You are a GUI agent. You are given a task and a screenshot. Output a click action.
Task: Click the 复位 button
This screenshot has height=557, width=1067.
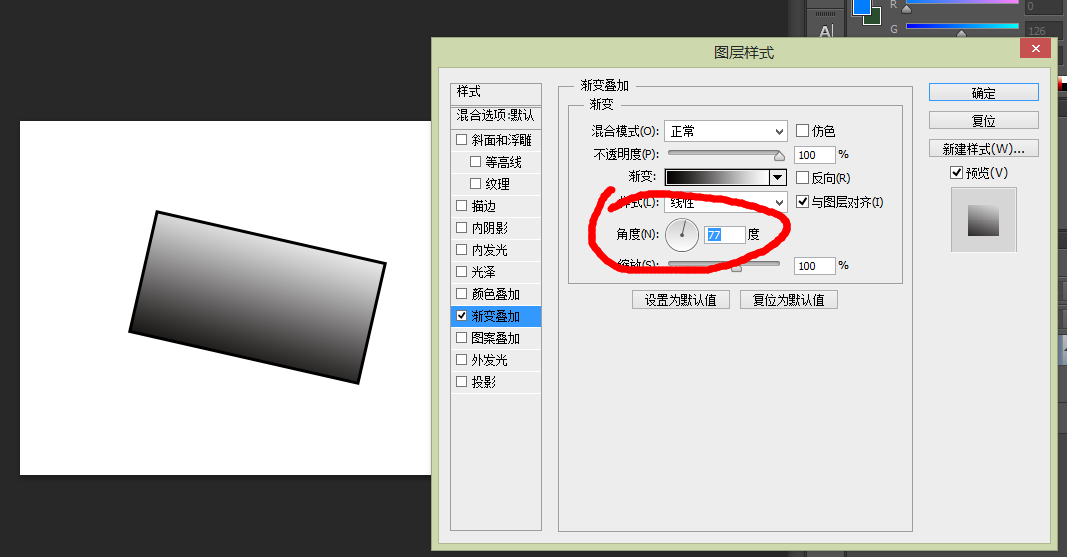click(983, 120)
